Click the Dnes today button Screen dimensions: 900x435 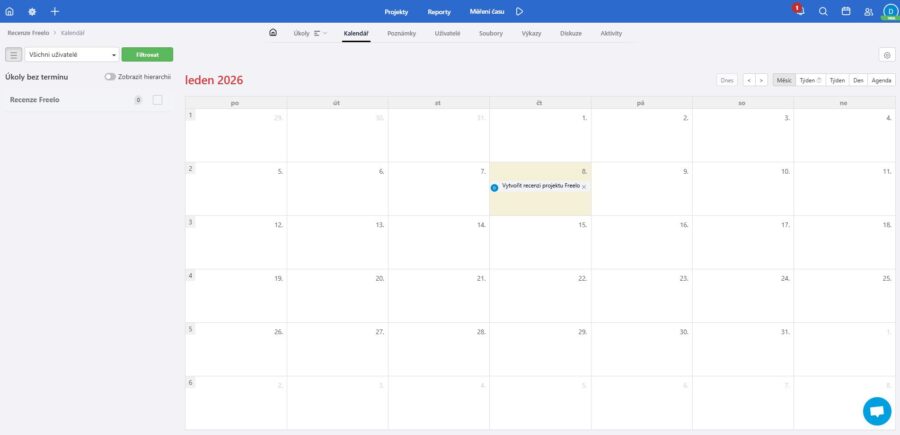coord(727,80)
